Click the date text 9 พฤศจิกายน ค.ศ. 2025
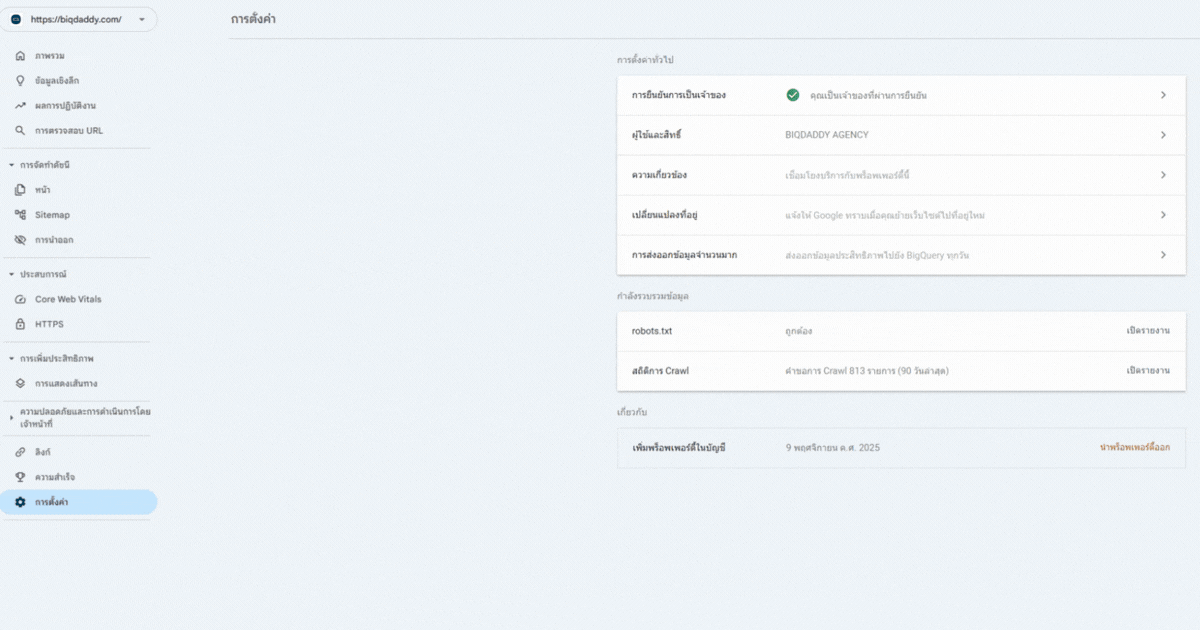This screenshot has height=630, width=1200. pyautogui.click(x=833, y=447)
